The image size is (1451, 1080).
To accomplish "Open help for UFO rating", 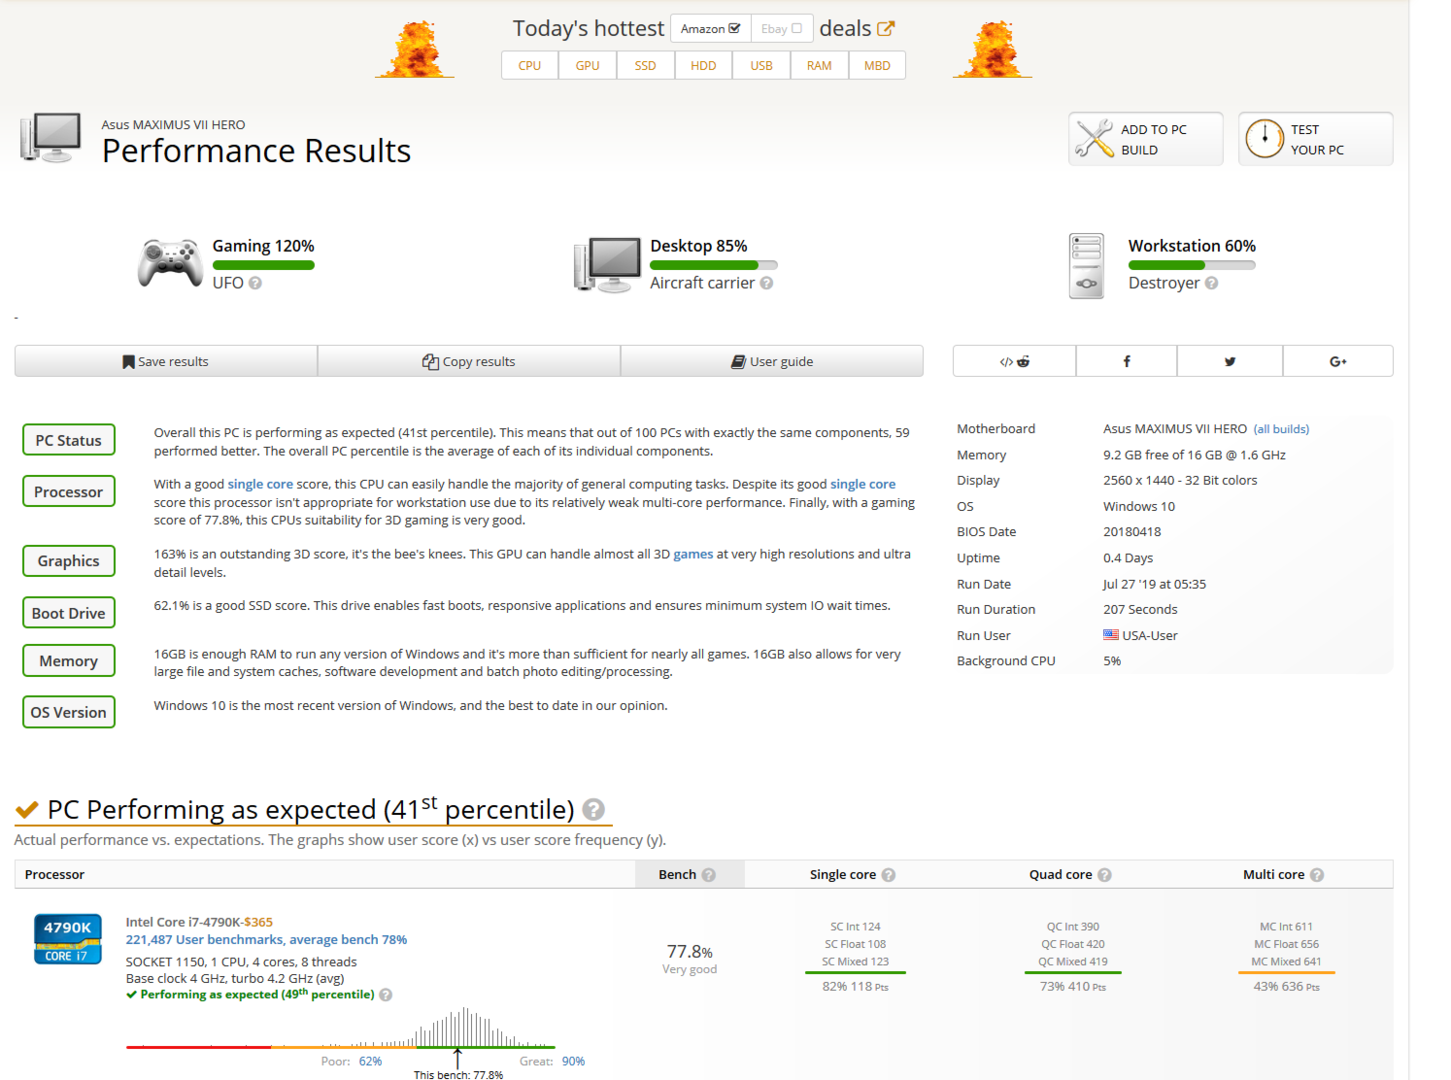I will pyautogui.click(x=255, y=283).
